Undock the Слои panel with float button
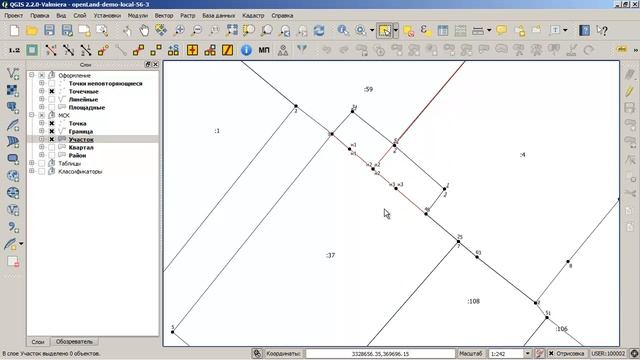The width and height of the screenshot is (640, 360). click(x=148, y=64)
